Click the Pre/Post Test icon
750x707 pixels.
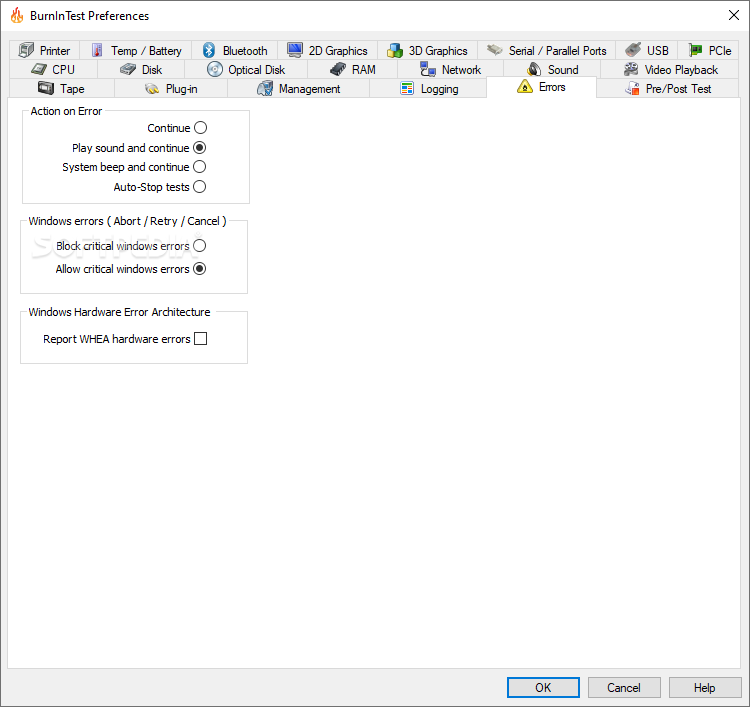coord(632,88)
